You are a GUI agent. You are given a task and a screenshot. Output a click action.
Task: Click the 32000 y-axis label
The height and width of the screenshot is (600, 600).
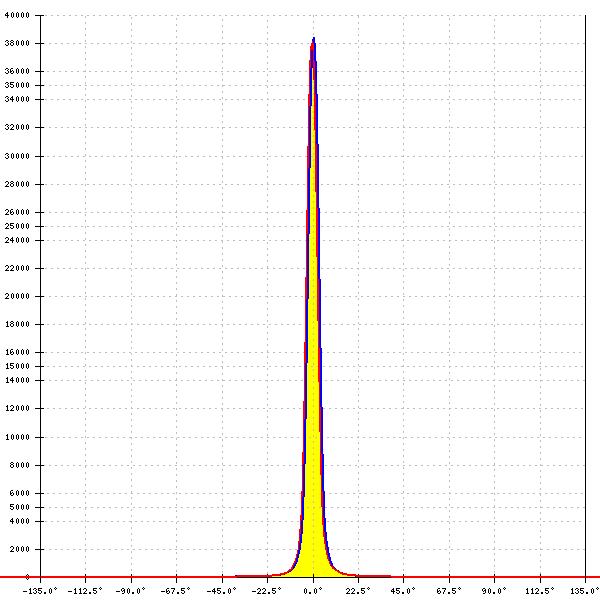click(x=17, y=127)
